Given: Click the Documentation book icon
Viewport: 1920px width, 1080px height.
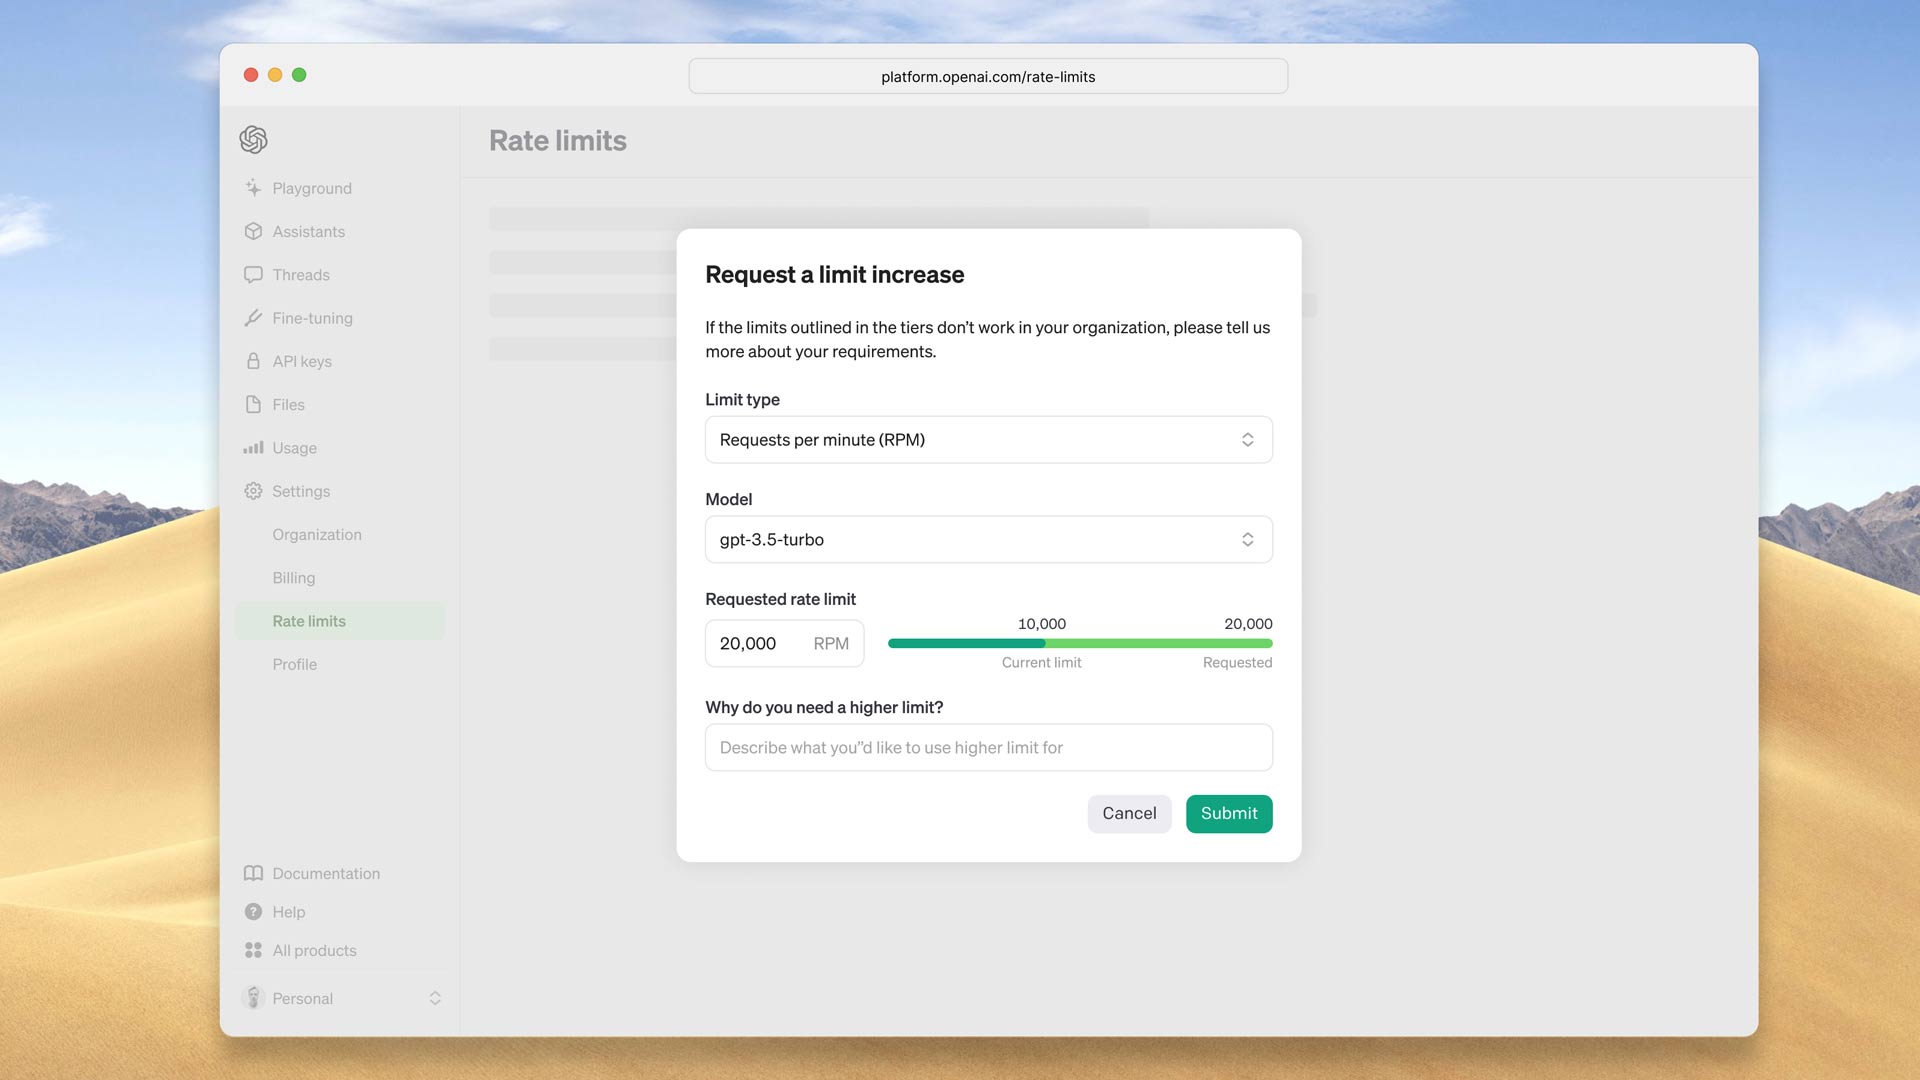Looking at the screenshot, I should click(x=253, y=873).
